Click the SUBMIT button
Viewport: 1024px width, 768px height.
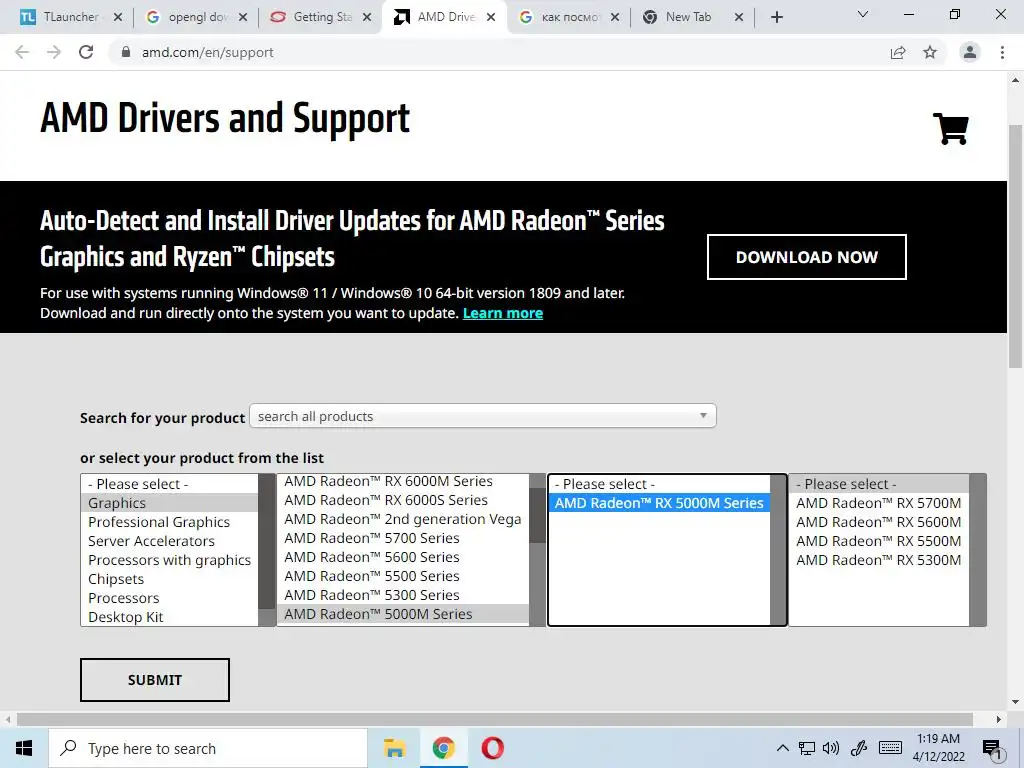click(155, 680)
